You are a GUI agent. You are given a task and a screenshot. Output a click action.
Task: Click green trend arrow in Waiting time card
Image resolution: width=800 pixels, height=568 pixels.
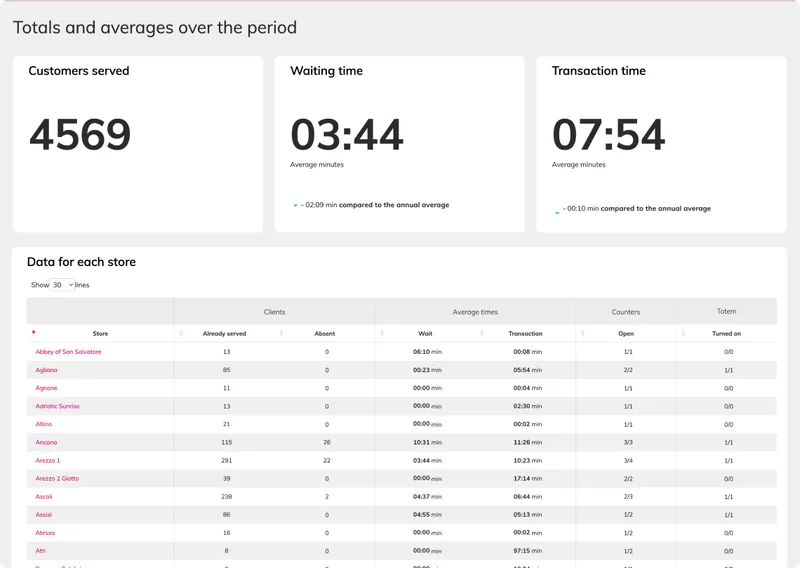pos(295,205)
